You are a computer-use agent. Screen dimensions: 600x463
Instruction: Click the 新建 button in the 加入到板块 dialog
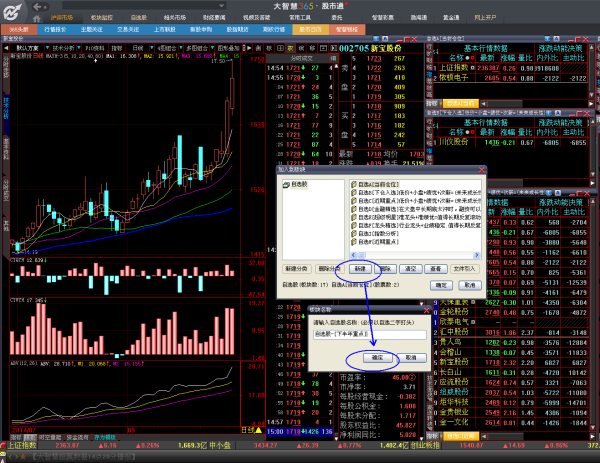[361, 269]
